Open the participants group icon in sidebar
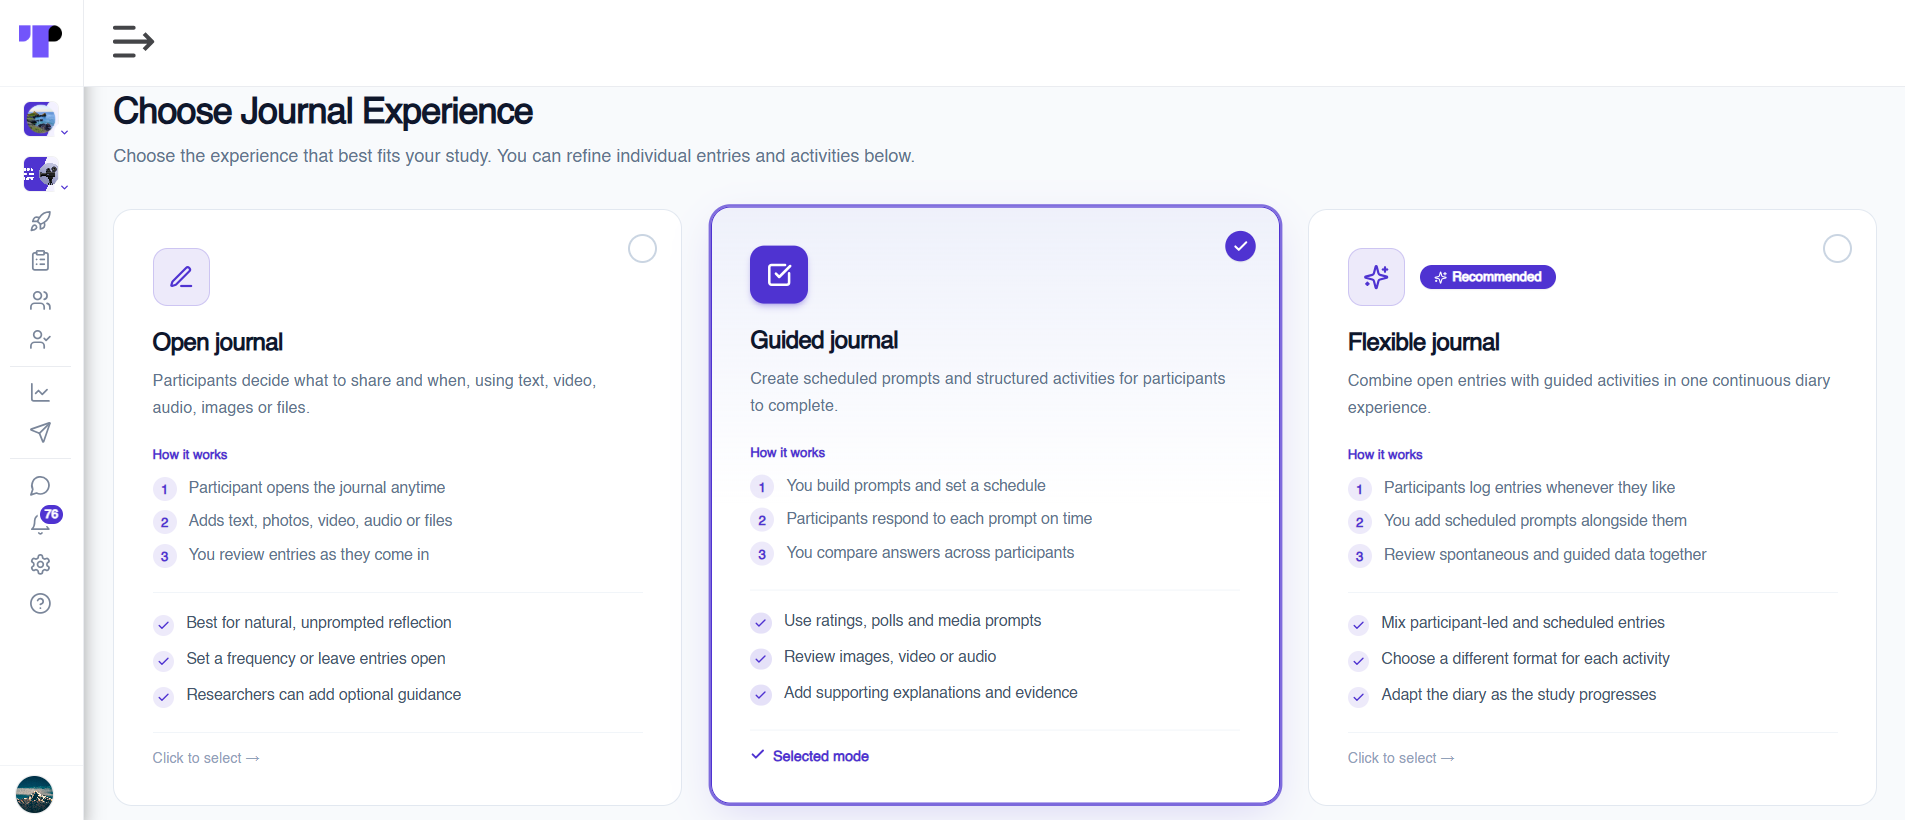Screen dimensions: 1905x820 click(x=40, y=300)
